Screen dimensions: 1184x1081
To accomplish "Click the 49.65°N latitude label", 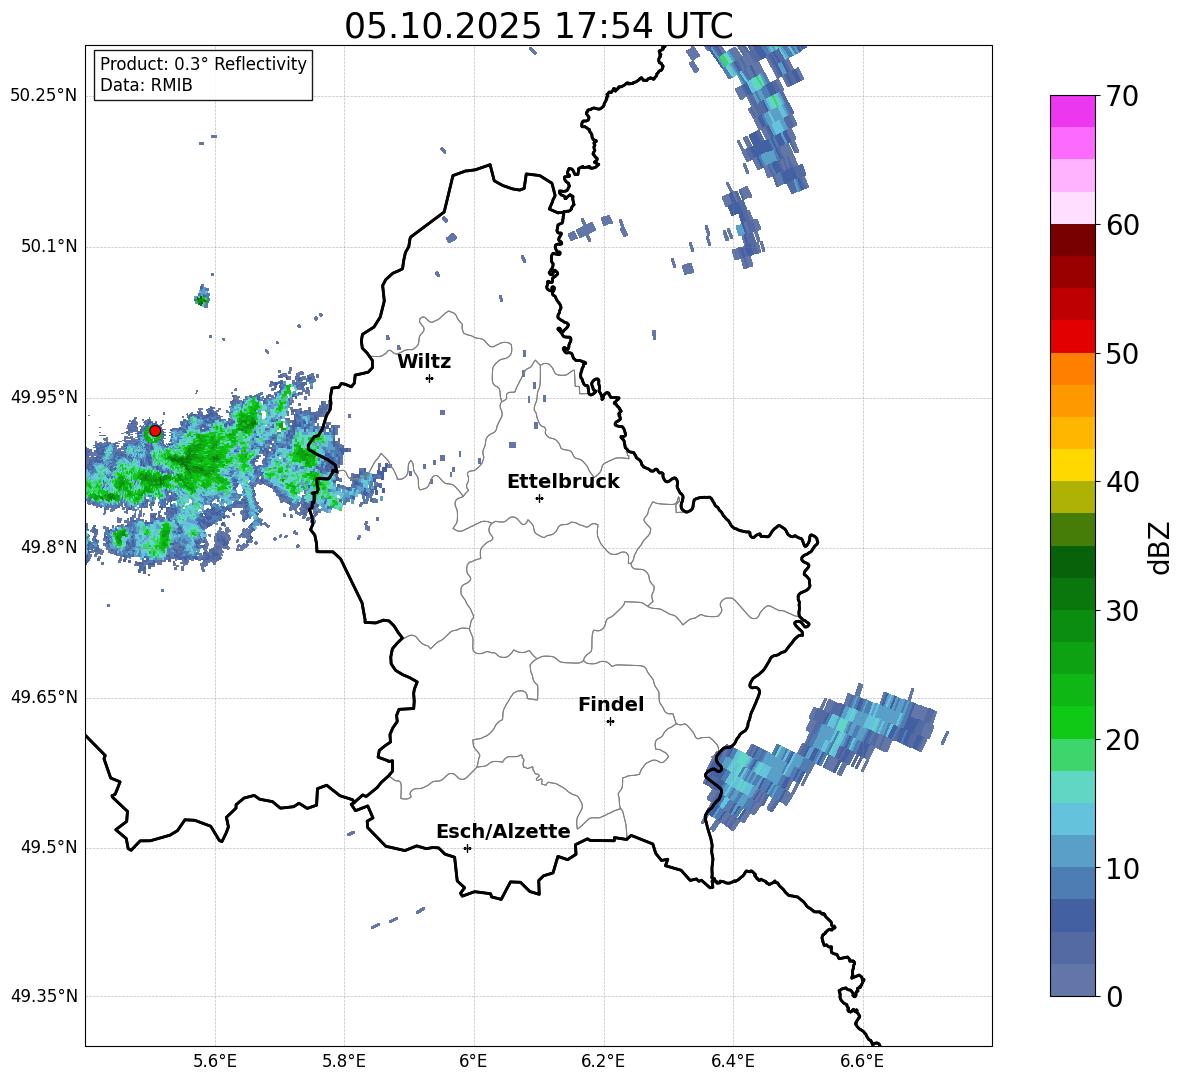I will click(x=44, y=697).
